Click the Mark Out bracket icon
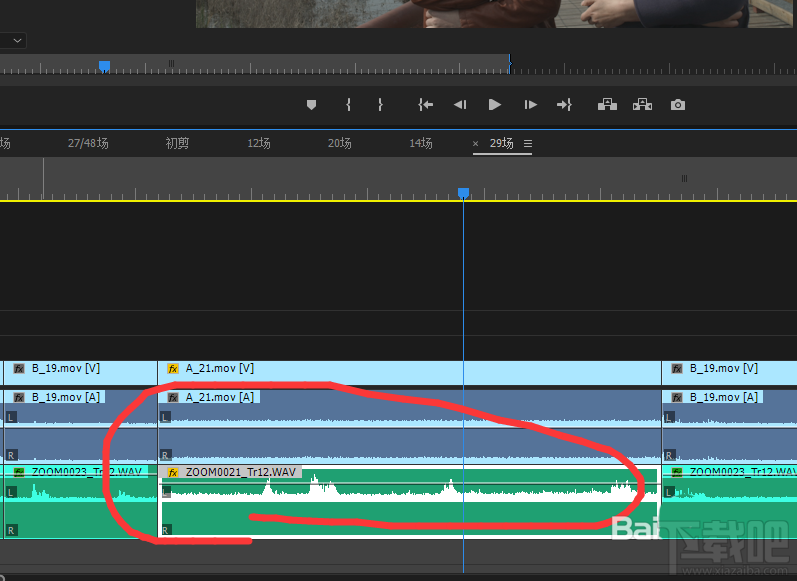This screenshot has width=797, height=581. [x=380, y=105]
